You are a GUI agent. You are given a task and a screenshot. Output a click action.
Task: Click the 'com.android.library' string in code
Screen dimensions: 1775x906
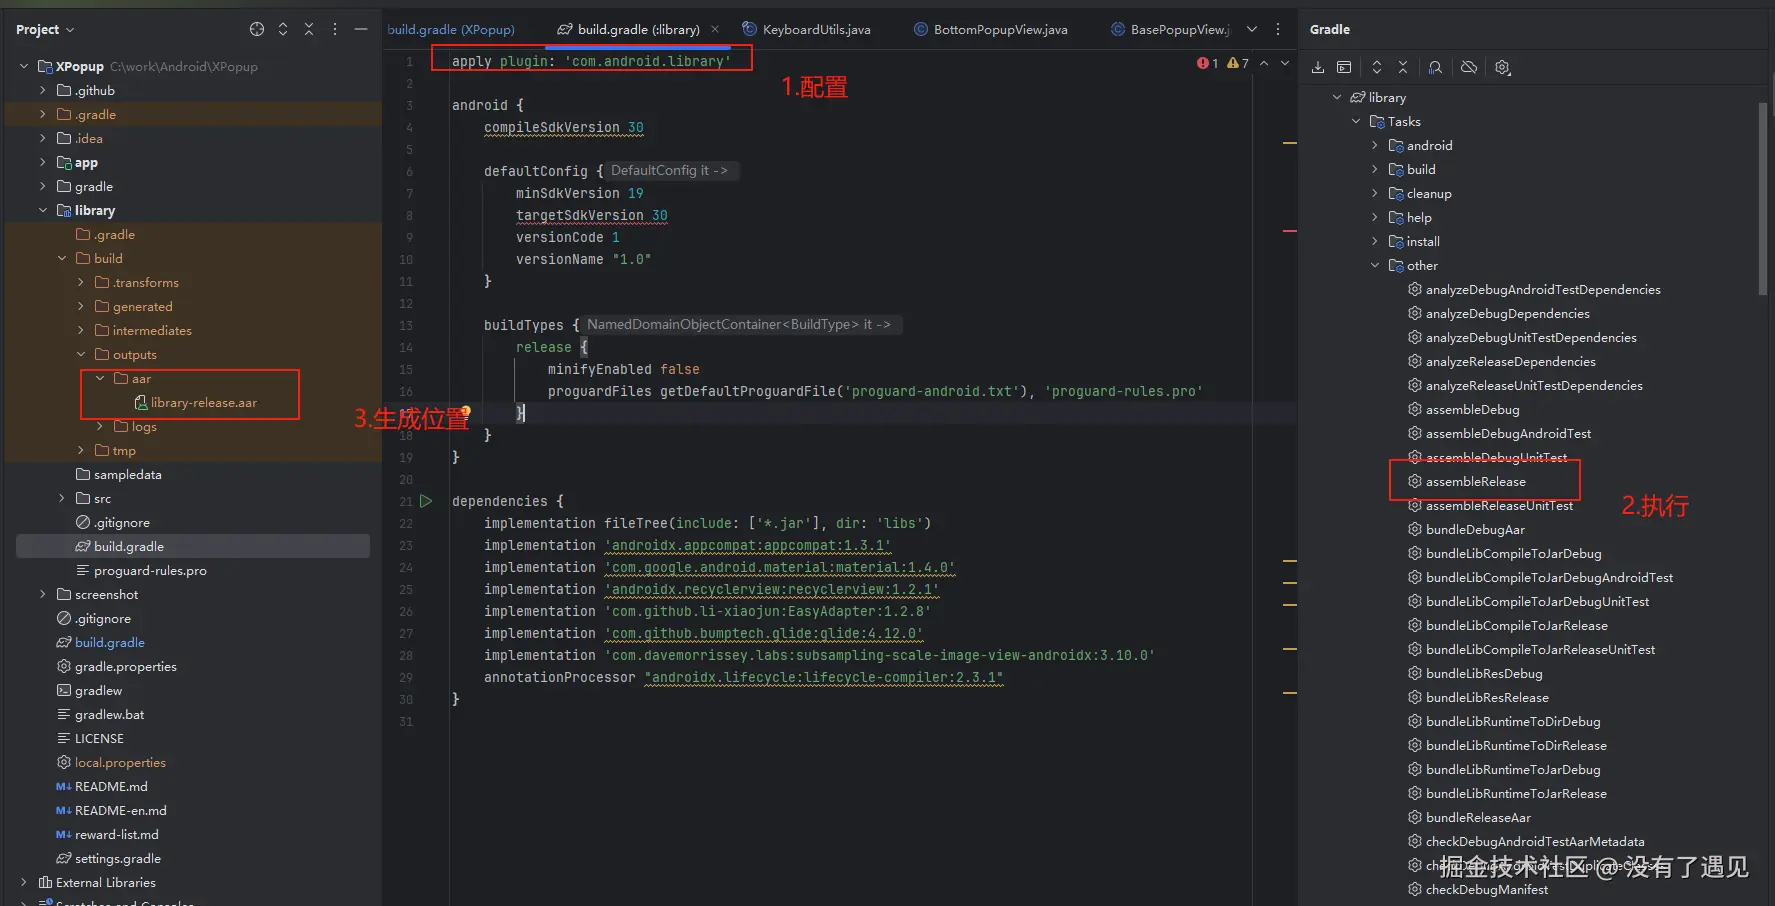pyautogui.click(x=648, y=61)
